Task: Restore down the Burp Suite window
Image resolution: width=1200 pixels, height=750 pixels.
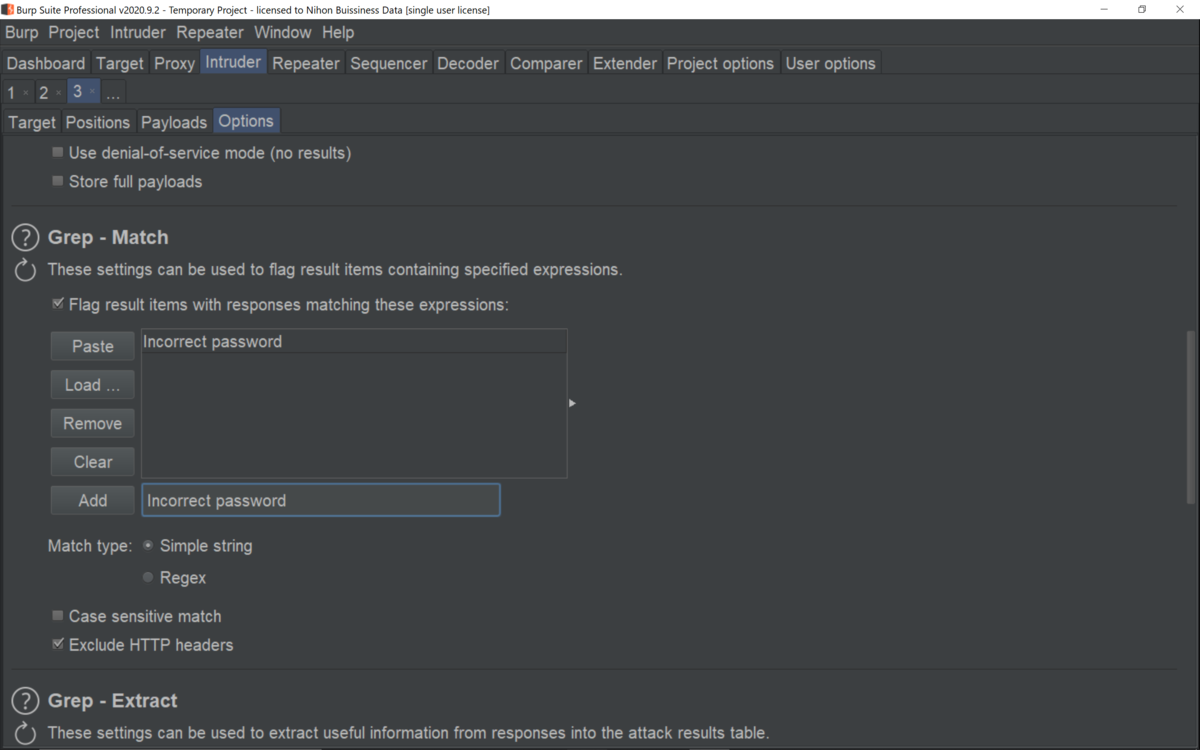Action: tap(1142, 9)
